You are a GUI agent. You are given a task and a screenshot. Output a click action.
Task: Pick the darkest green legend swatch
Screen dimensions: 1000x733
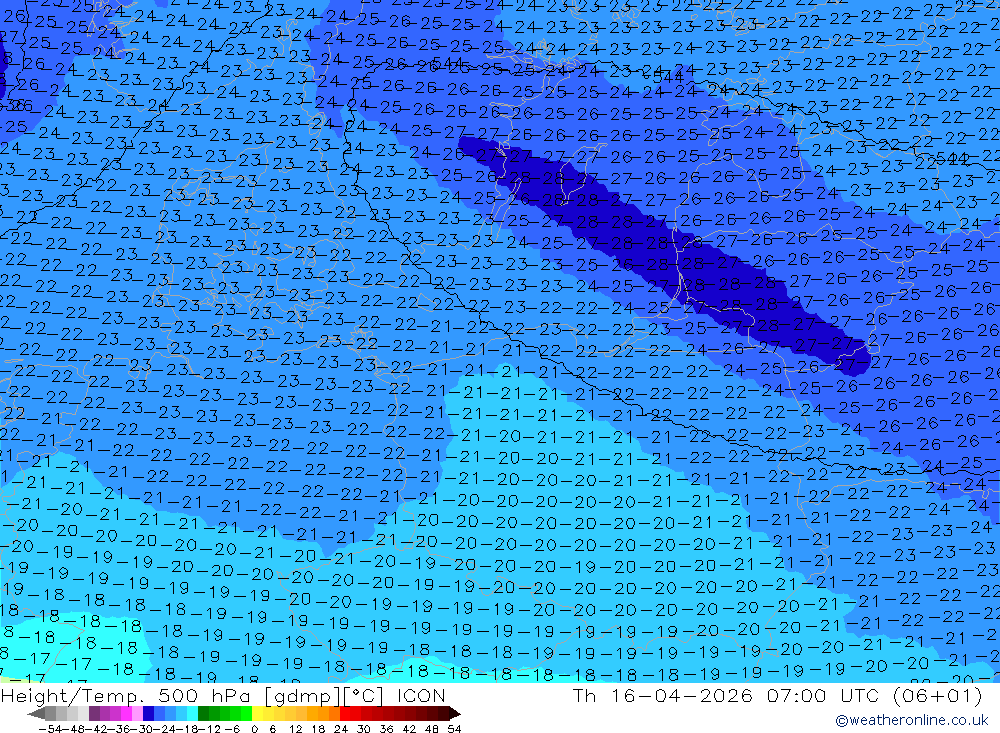(203, 714)
